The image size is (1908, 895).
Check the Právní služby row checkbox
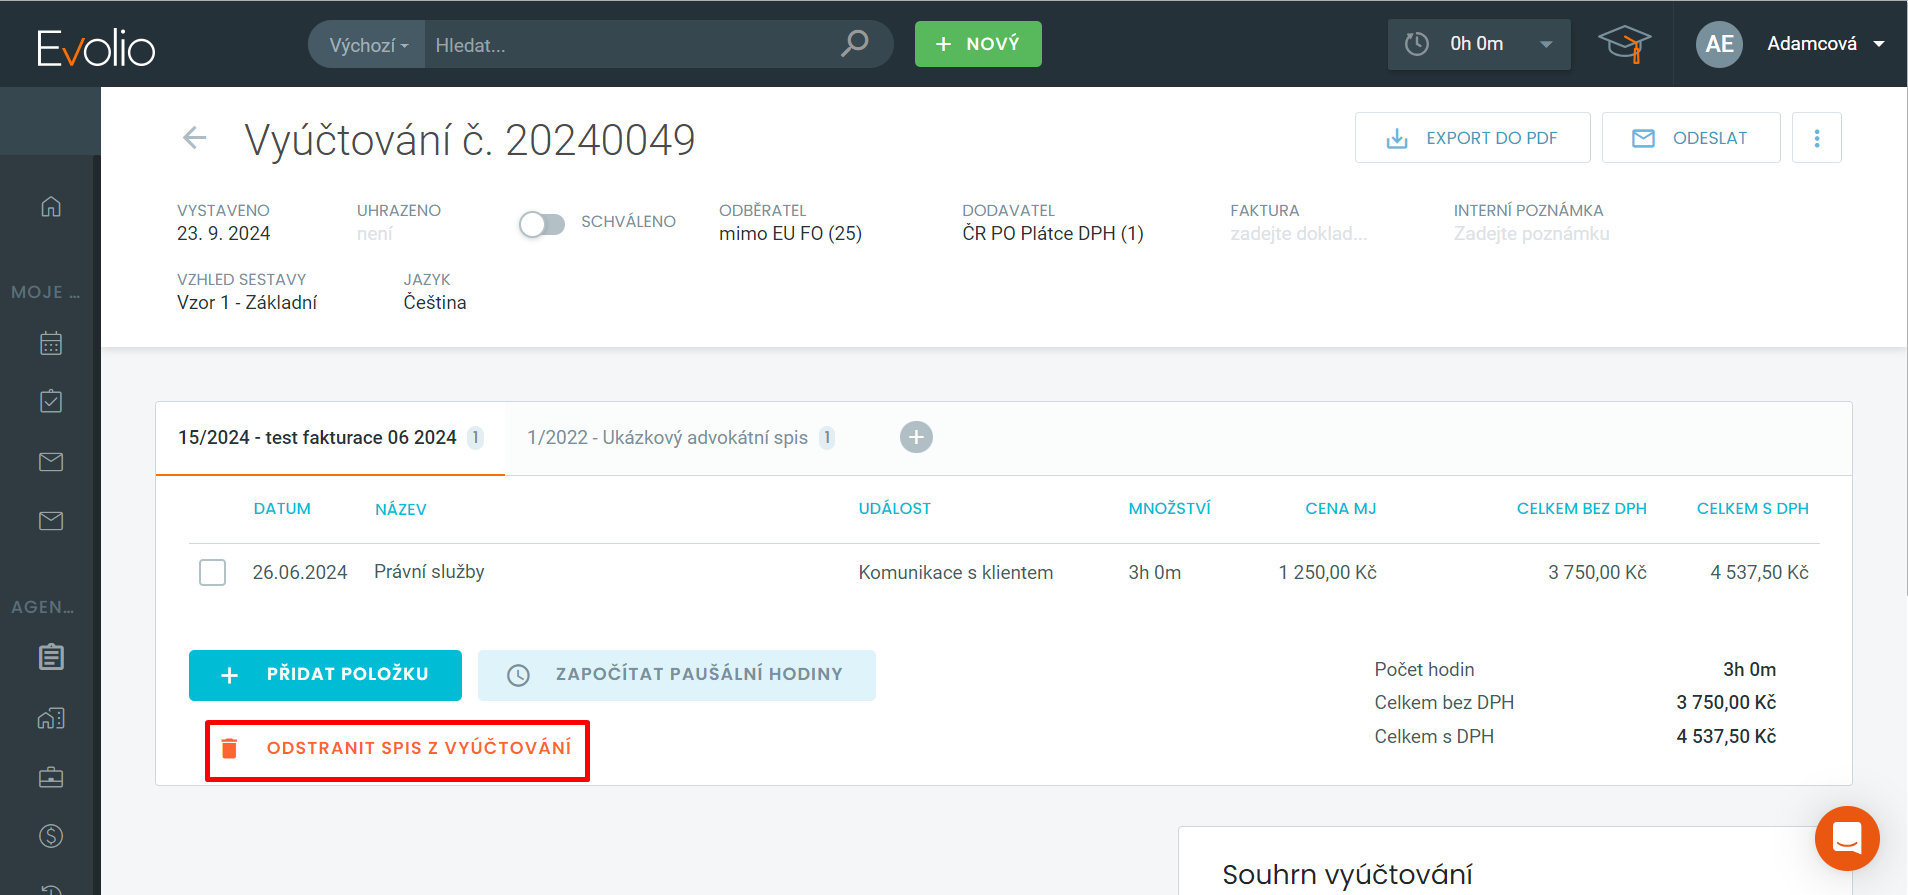pos(212,573)
